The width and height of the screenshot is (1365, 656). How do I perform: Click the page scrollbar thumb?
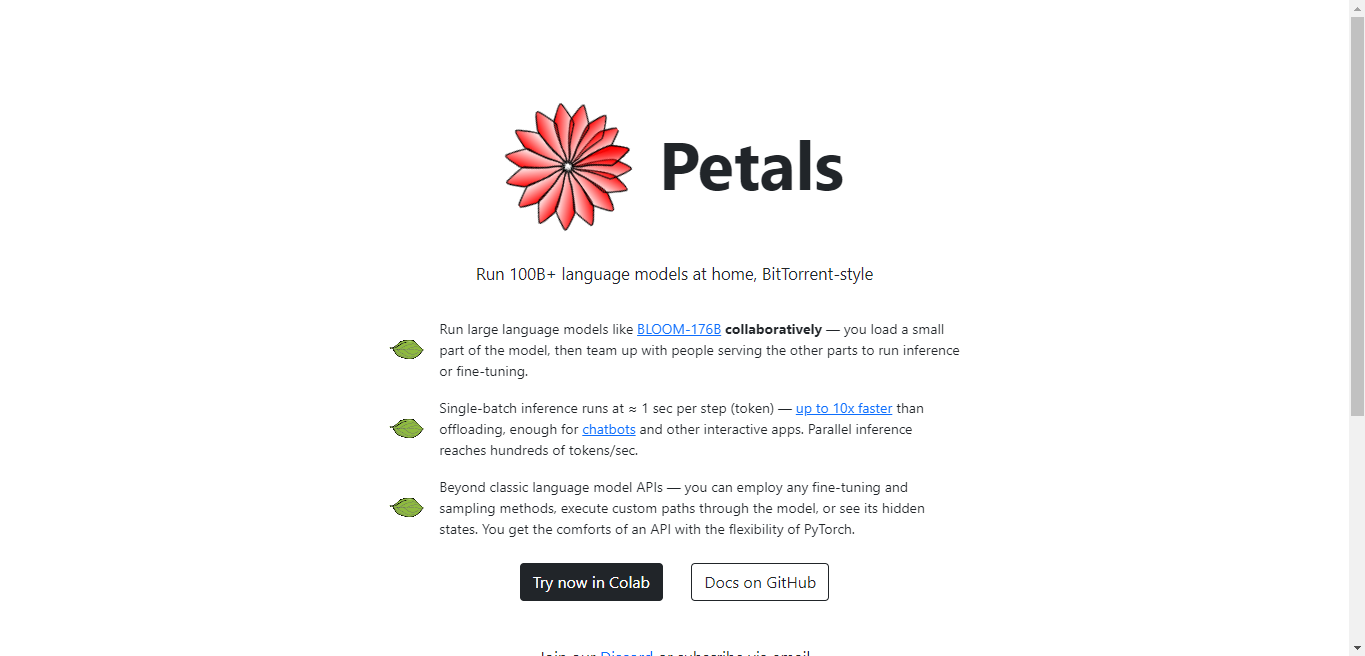(x=1357, y=216)
